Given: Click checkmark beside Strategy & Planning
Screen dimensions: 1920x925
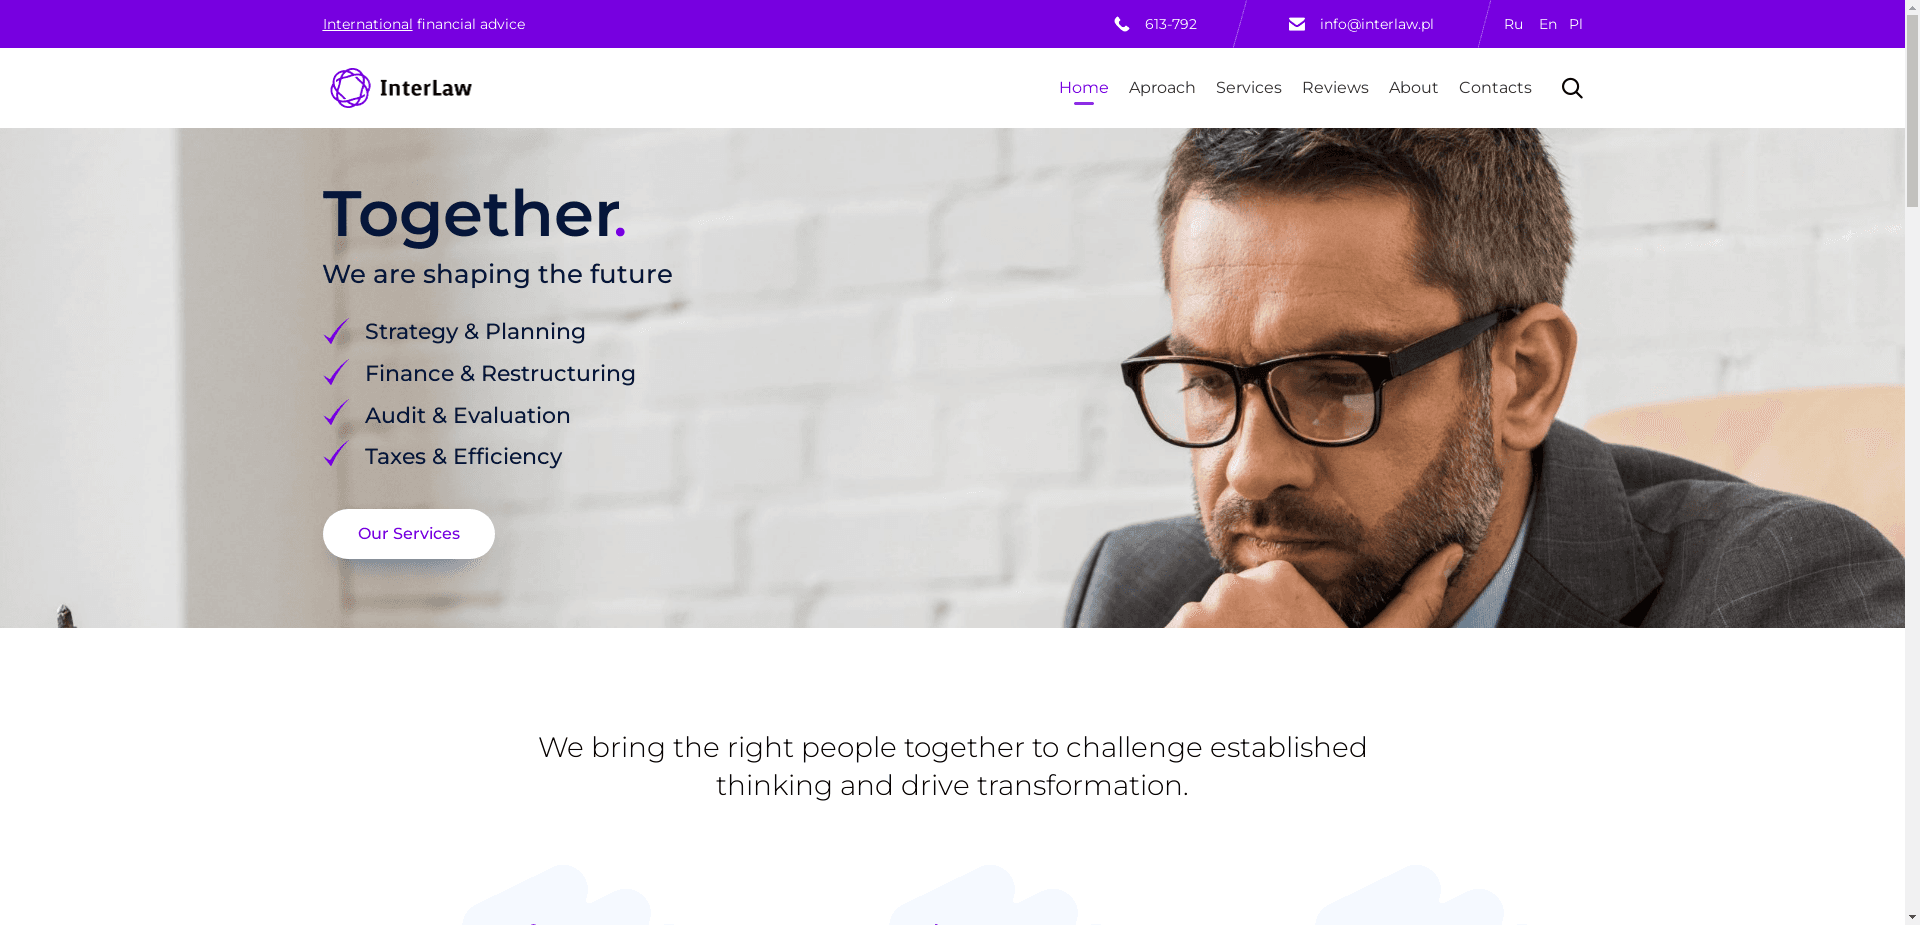Looking at the screenshot, I should [x=336, y=331].
